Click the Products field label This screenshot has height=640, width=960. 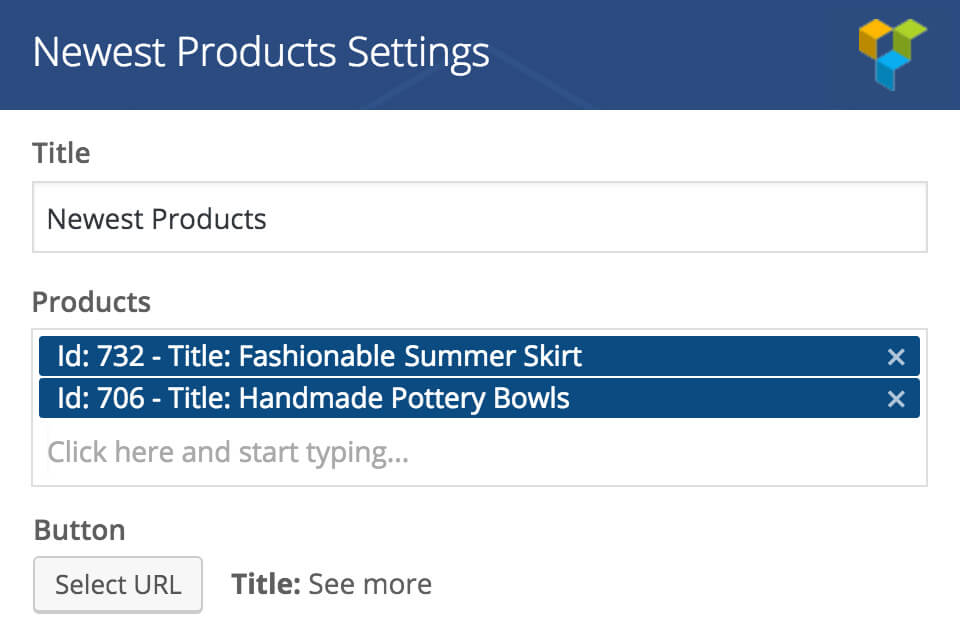(x=91, y=302)
